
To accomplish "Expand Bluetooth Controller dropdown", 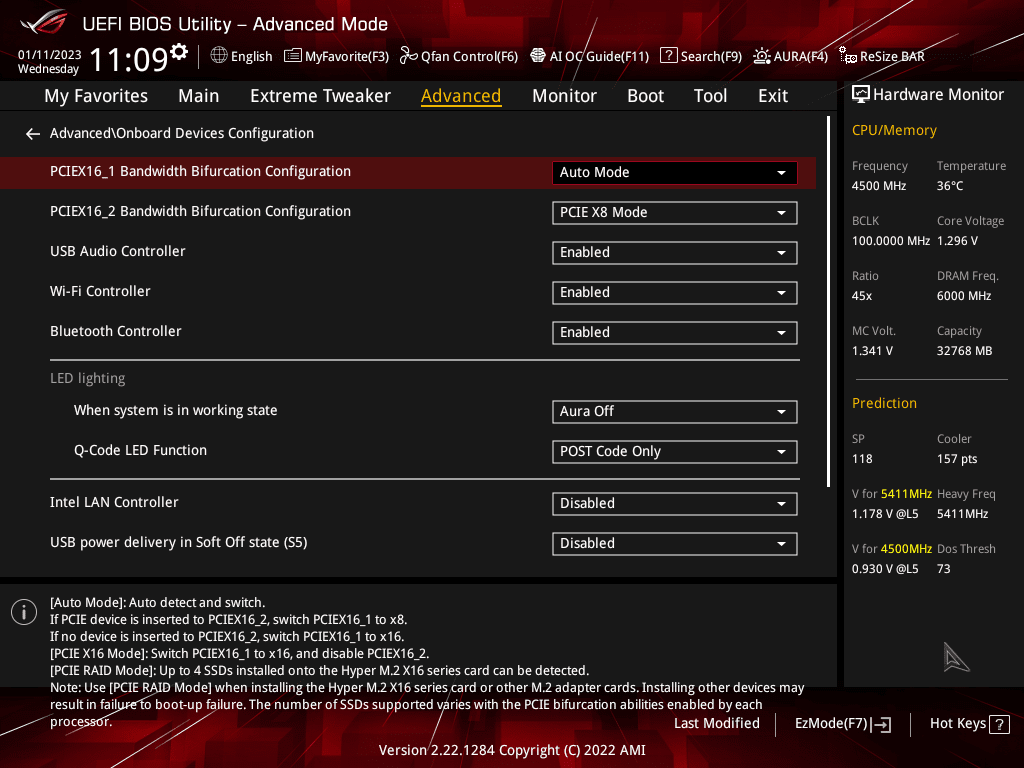I will [x=675, y=332].
